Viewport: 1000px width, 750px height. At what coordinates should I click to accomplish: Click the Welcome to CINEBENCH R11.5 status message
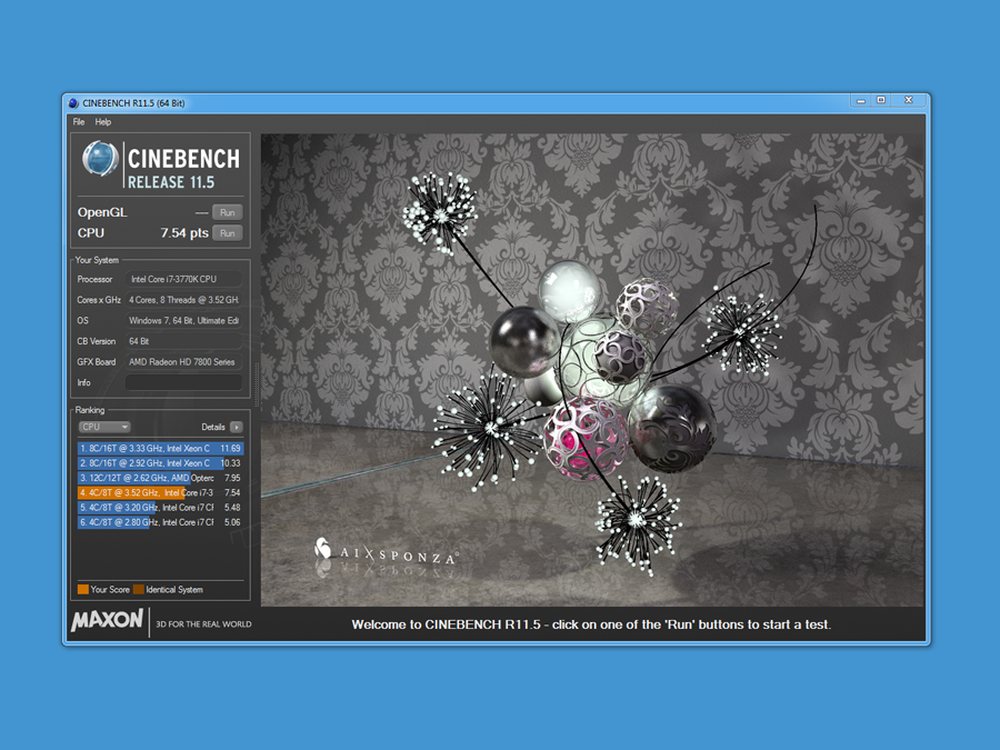point(591,624)
